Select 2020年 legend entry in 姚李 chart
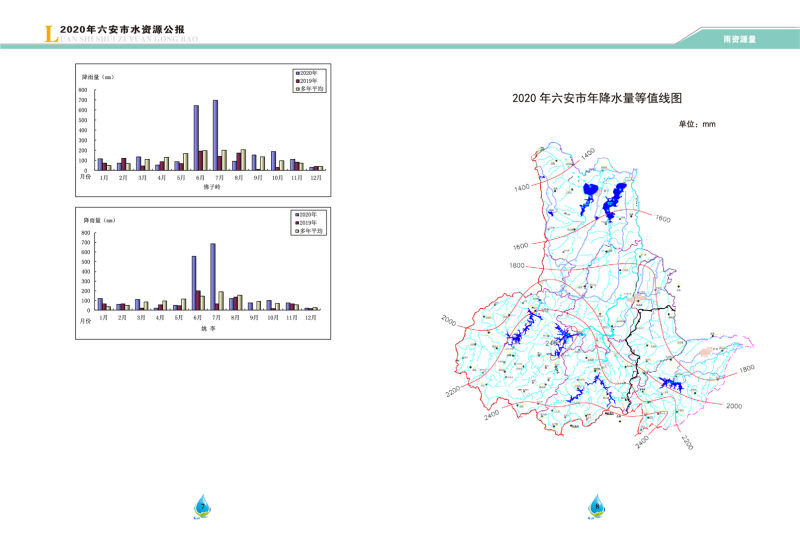800x546 pixels. (x=309, y=215)
